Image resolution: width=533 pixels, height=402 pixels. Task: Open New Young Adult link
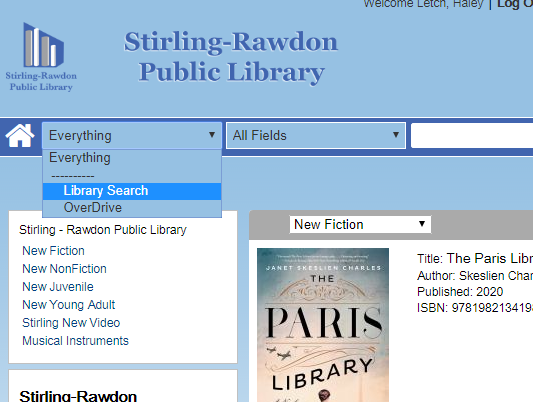pos(69,305)
